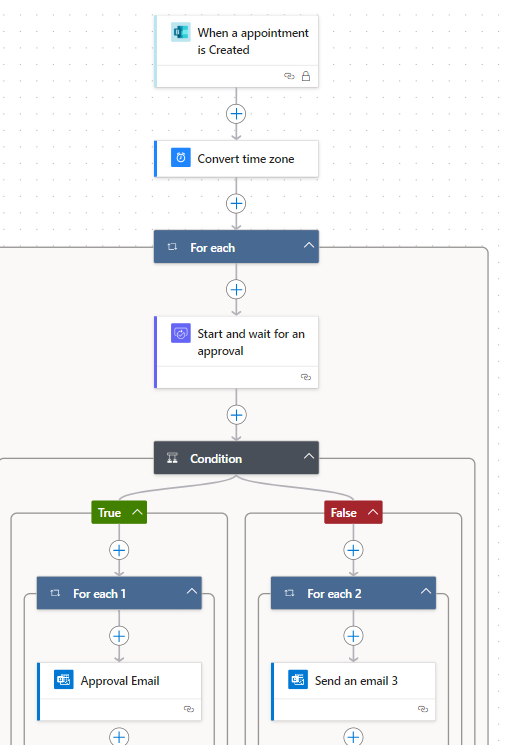This screenshot has width=508, height=745.
Task: Click the Outlook icon on the appointment trigger
Action: (x=181, y=32)
